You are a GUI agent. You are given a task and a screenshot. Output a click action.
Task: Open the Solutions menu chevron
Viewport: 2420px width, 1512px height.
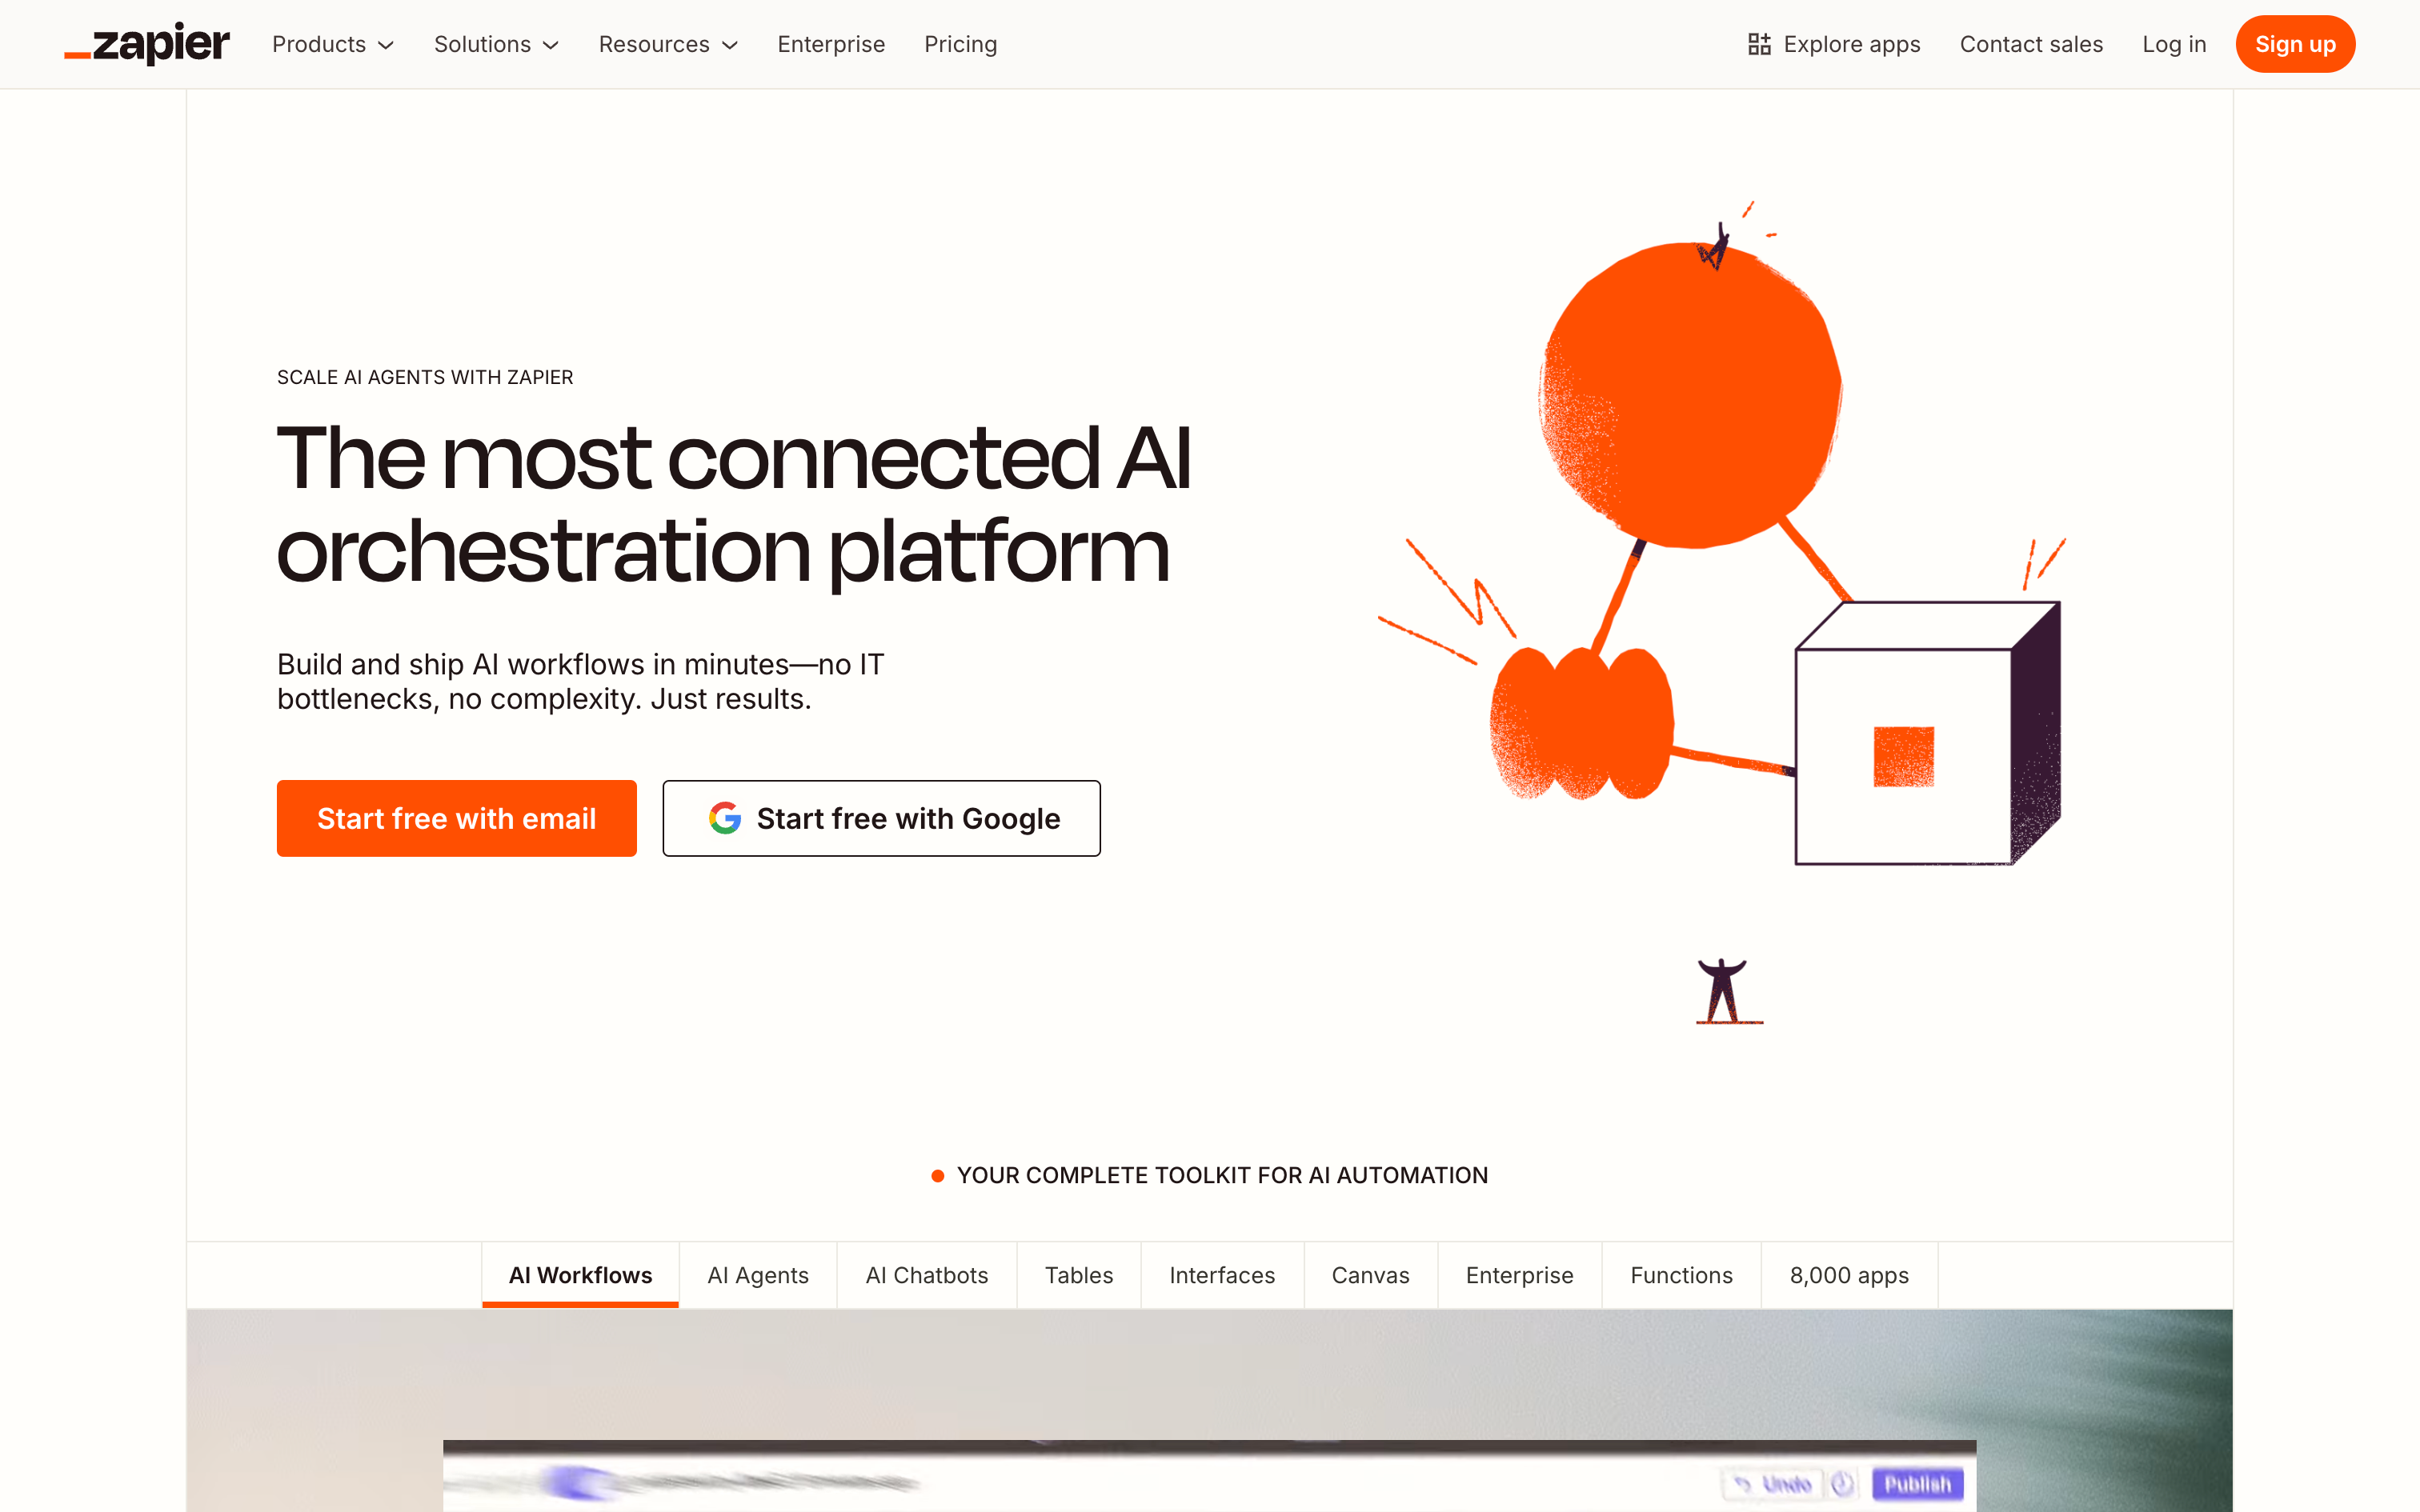click(551, 45)
